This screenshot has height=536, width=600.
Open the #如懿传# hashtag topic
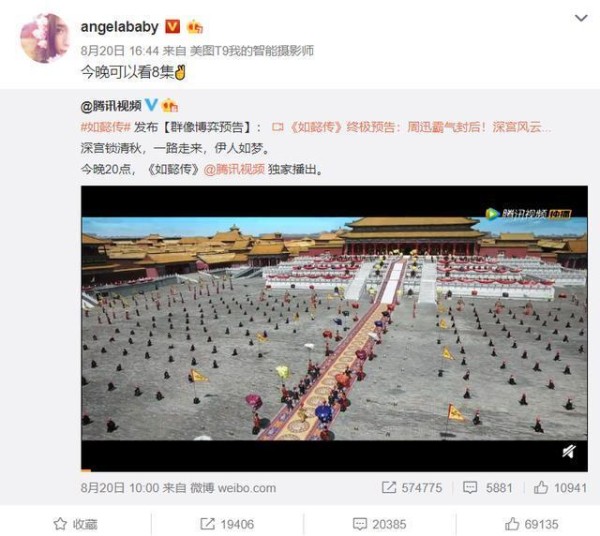coord(106,127)
